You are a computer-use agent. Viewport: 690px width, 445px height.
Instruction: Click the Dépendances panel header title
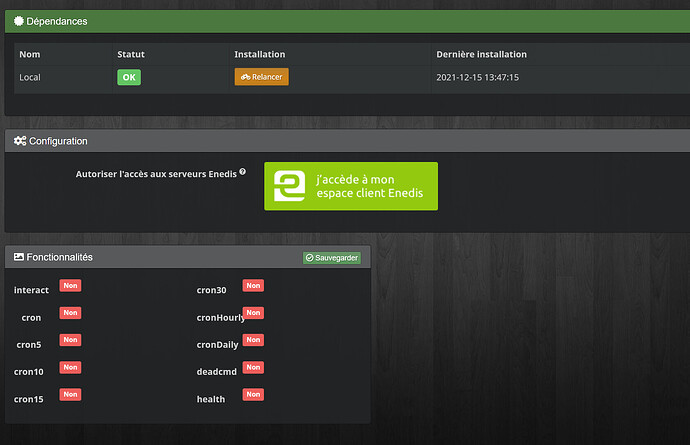[57, 21]
